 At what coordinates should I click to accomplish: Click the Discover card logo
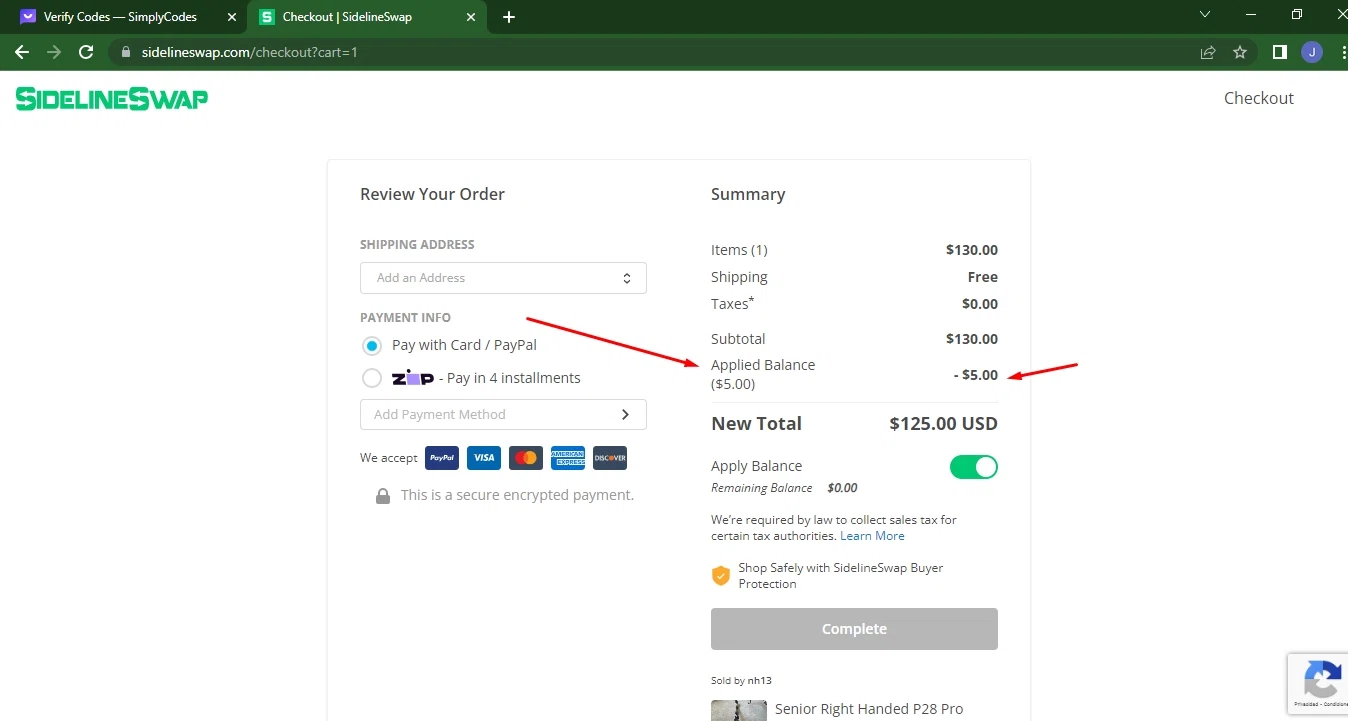(610, 458)
